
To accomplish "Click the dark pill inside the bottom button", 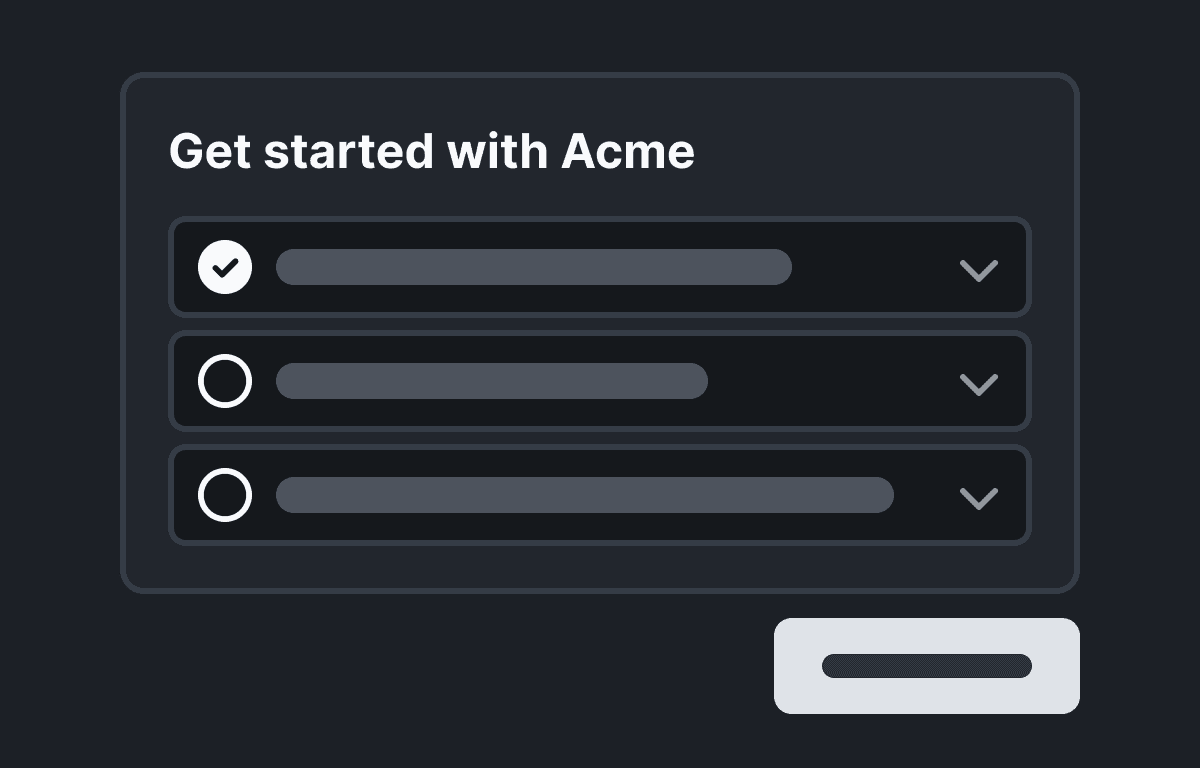I will click(x=927, y=665).
